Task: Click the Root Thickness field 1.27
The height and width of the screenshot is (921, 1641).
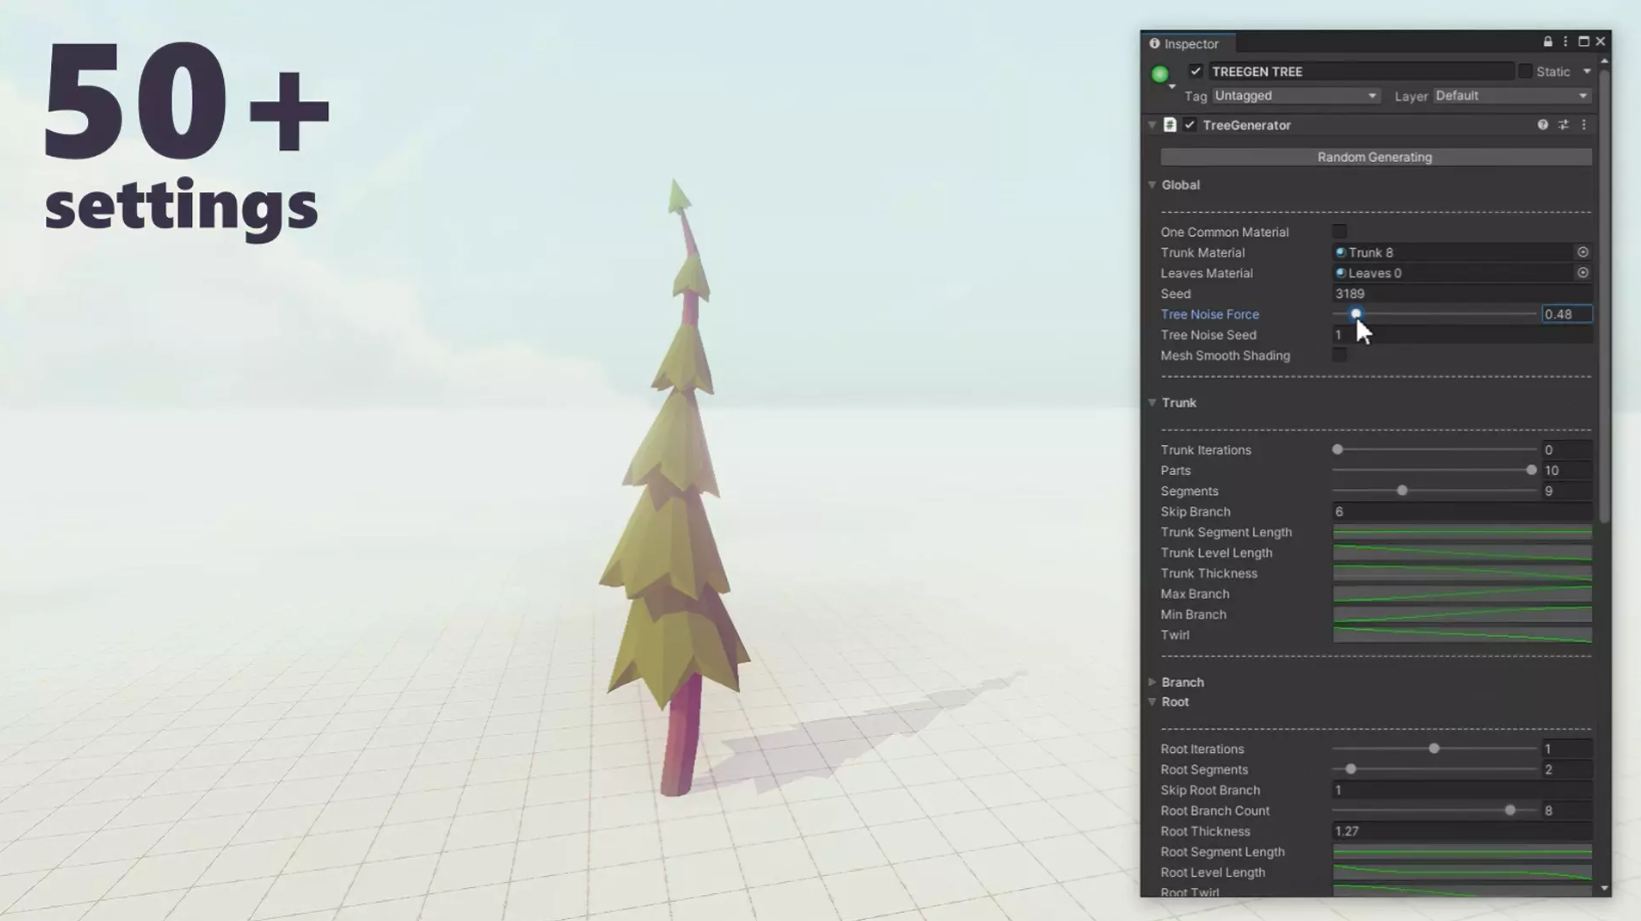Action: pyautogui.click(x=1462, y=831)
